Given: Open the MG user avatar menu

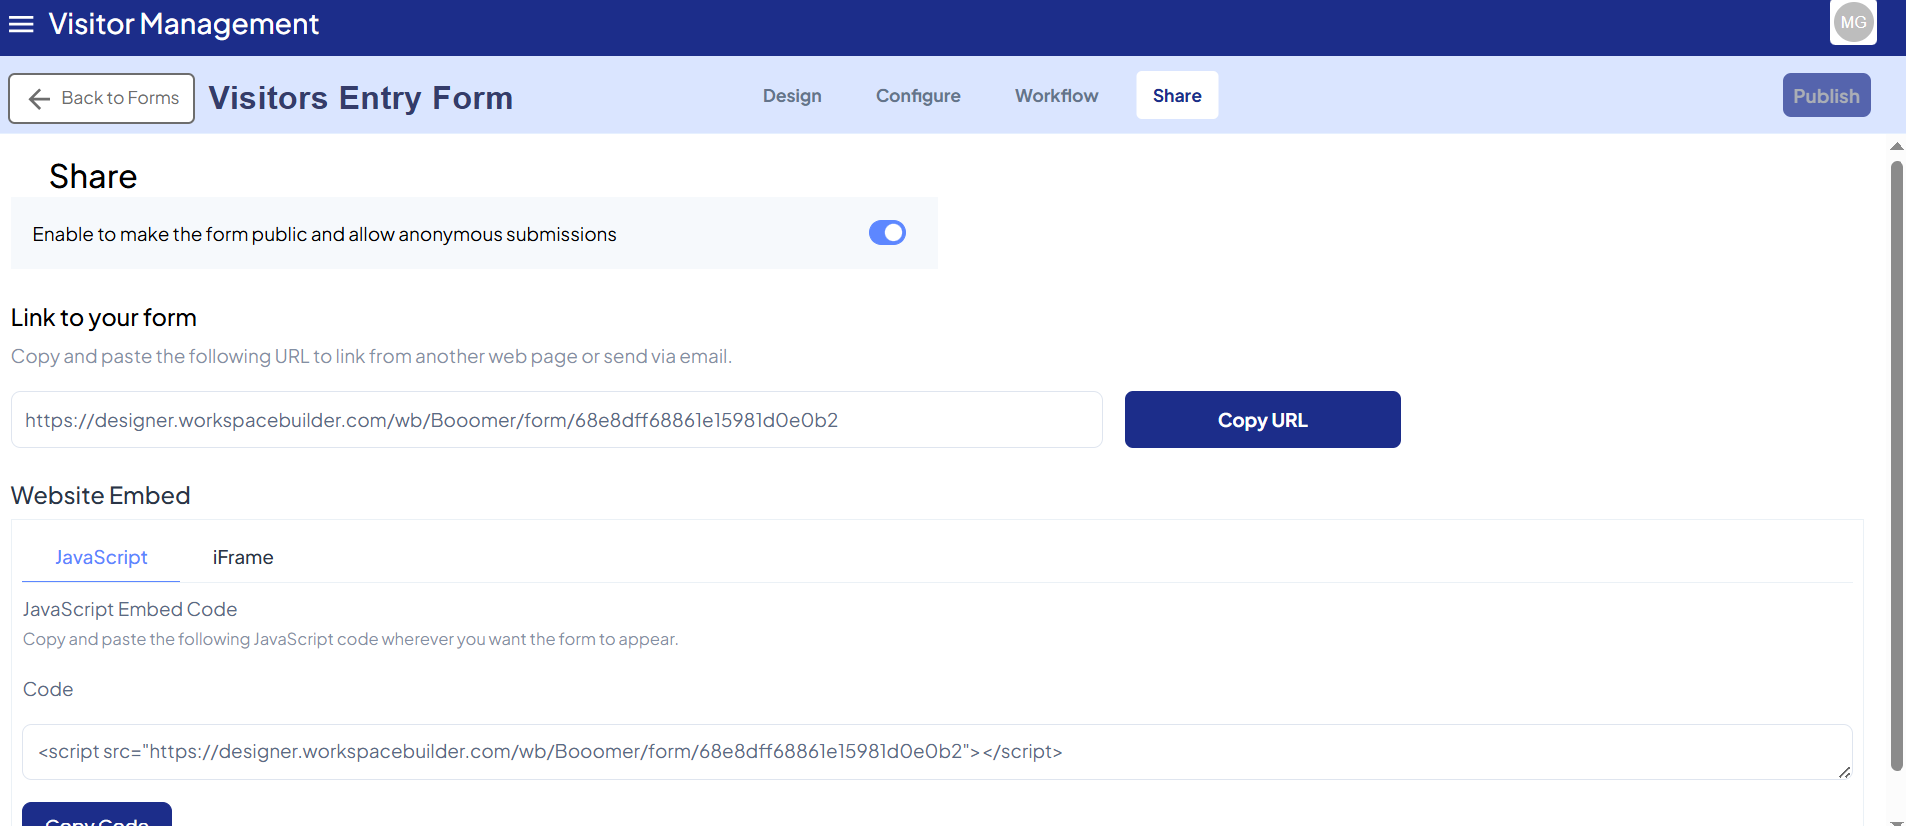Looking at the screenshot, I should [x=1853, y=23].
